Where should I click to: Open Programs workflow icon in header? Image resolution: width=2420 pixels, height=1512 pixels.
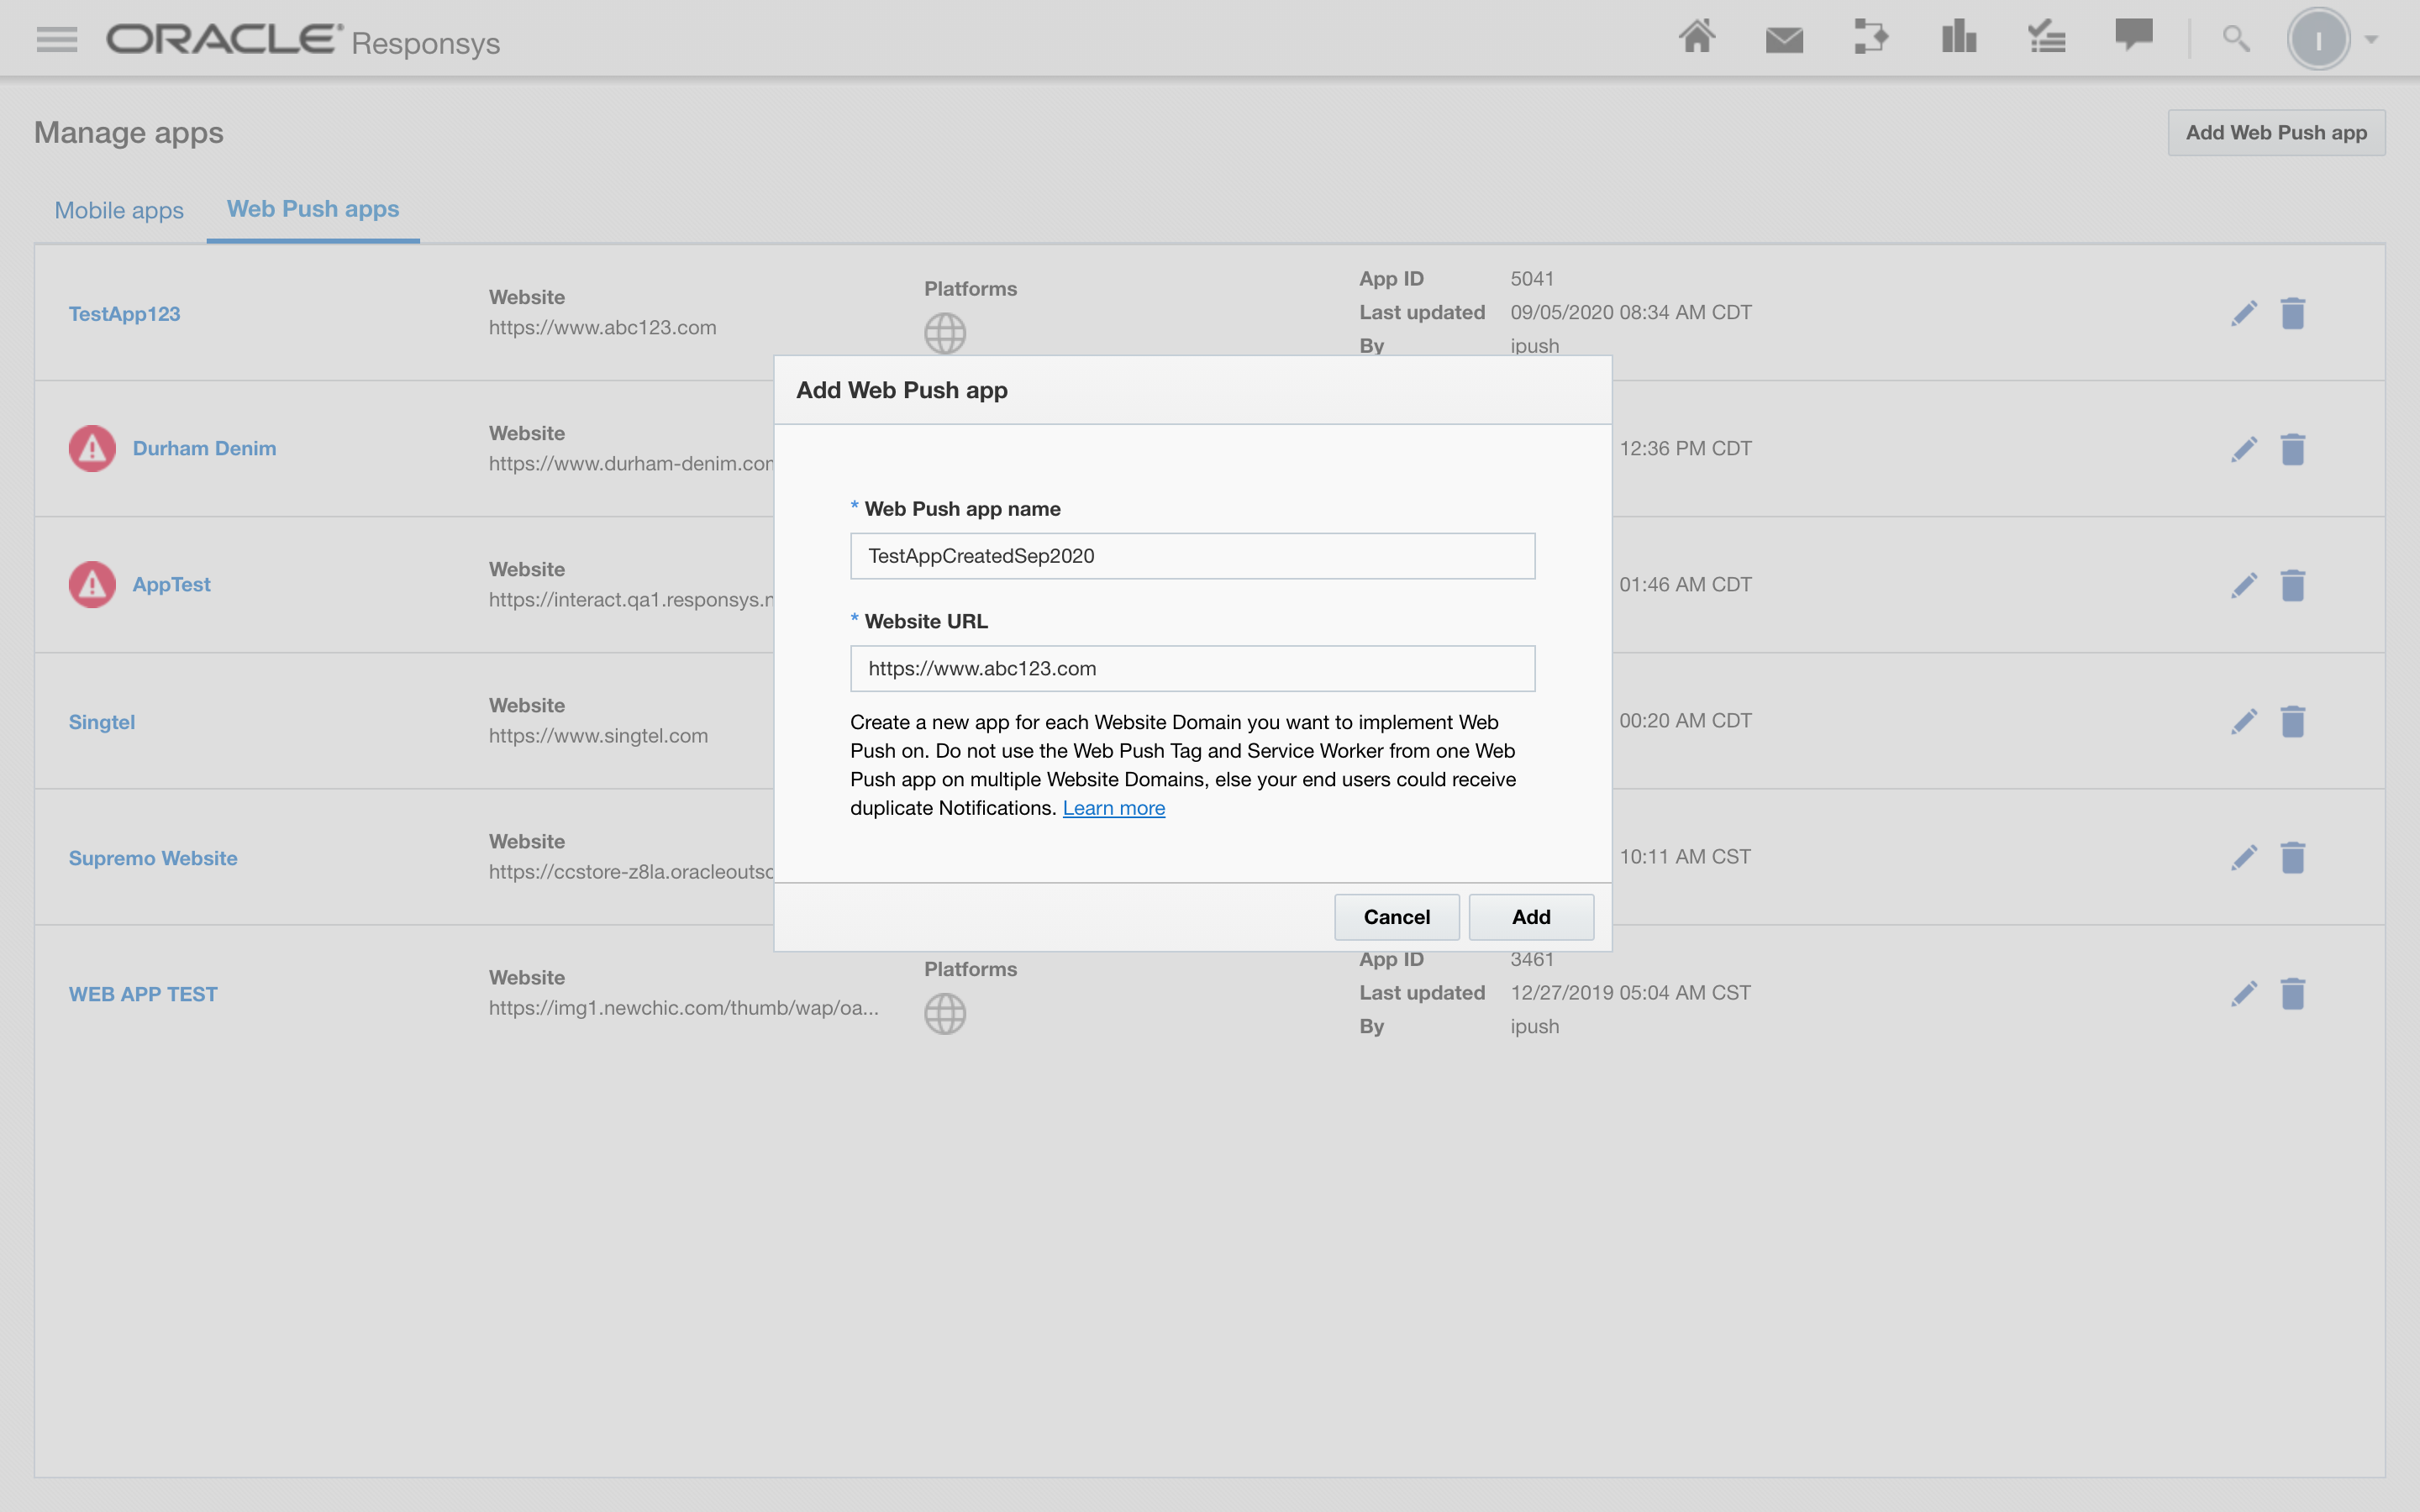tap(1870, 38)
